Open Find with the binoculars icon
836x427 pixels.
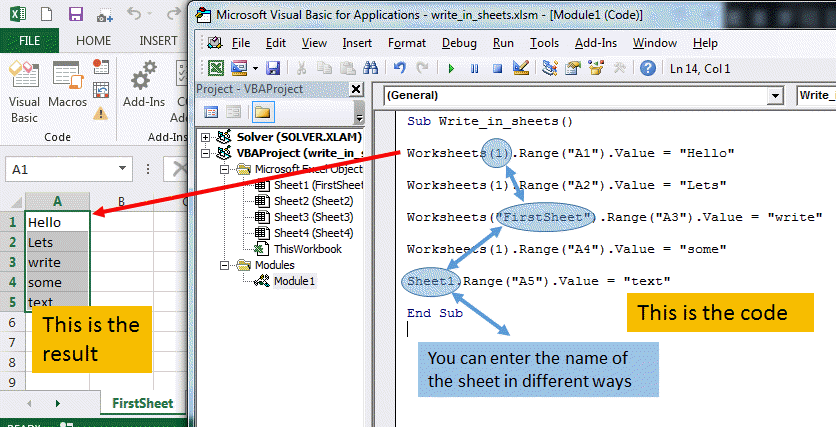tap(371, 68)
